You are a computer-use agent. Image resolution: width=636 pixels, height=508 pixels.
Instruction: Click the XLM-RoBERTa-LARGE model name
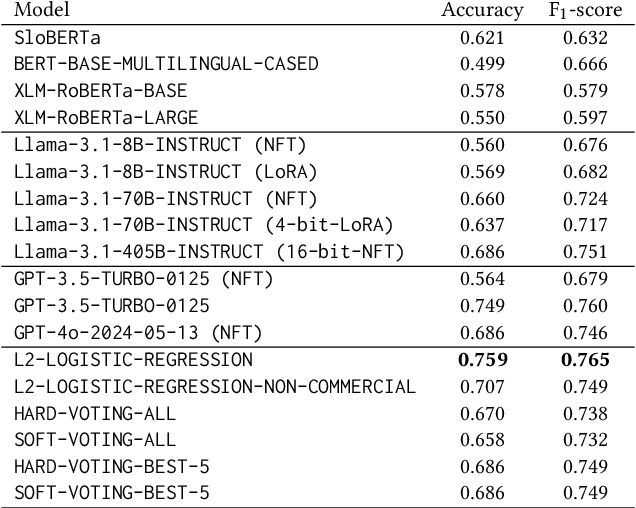106,118
